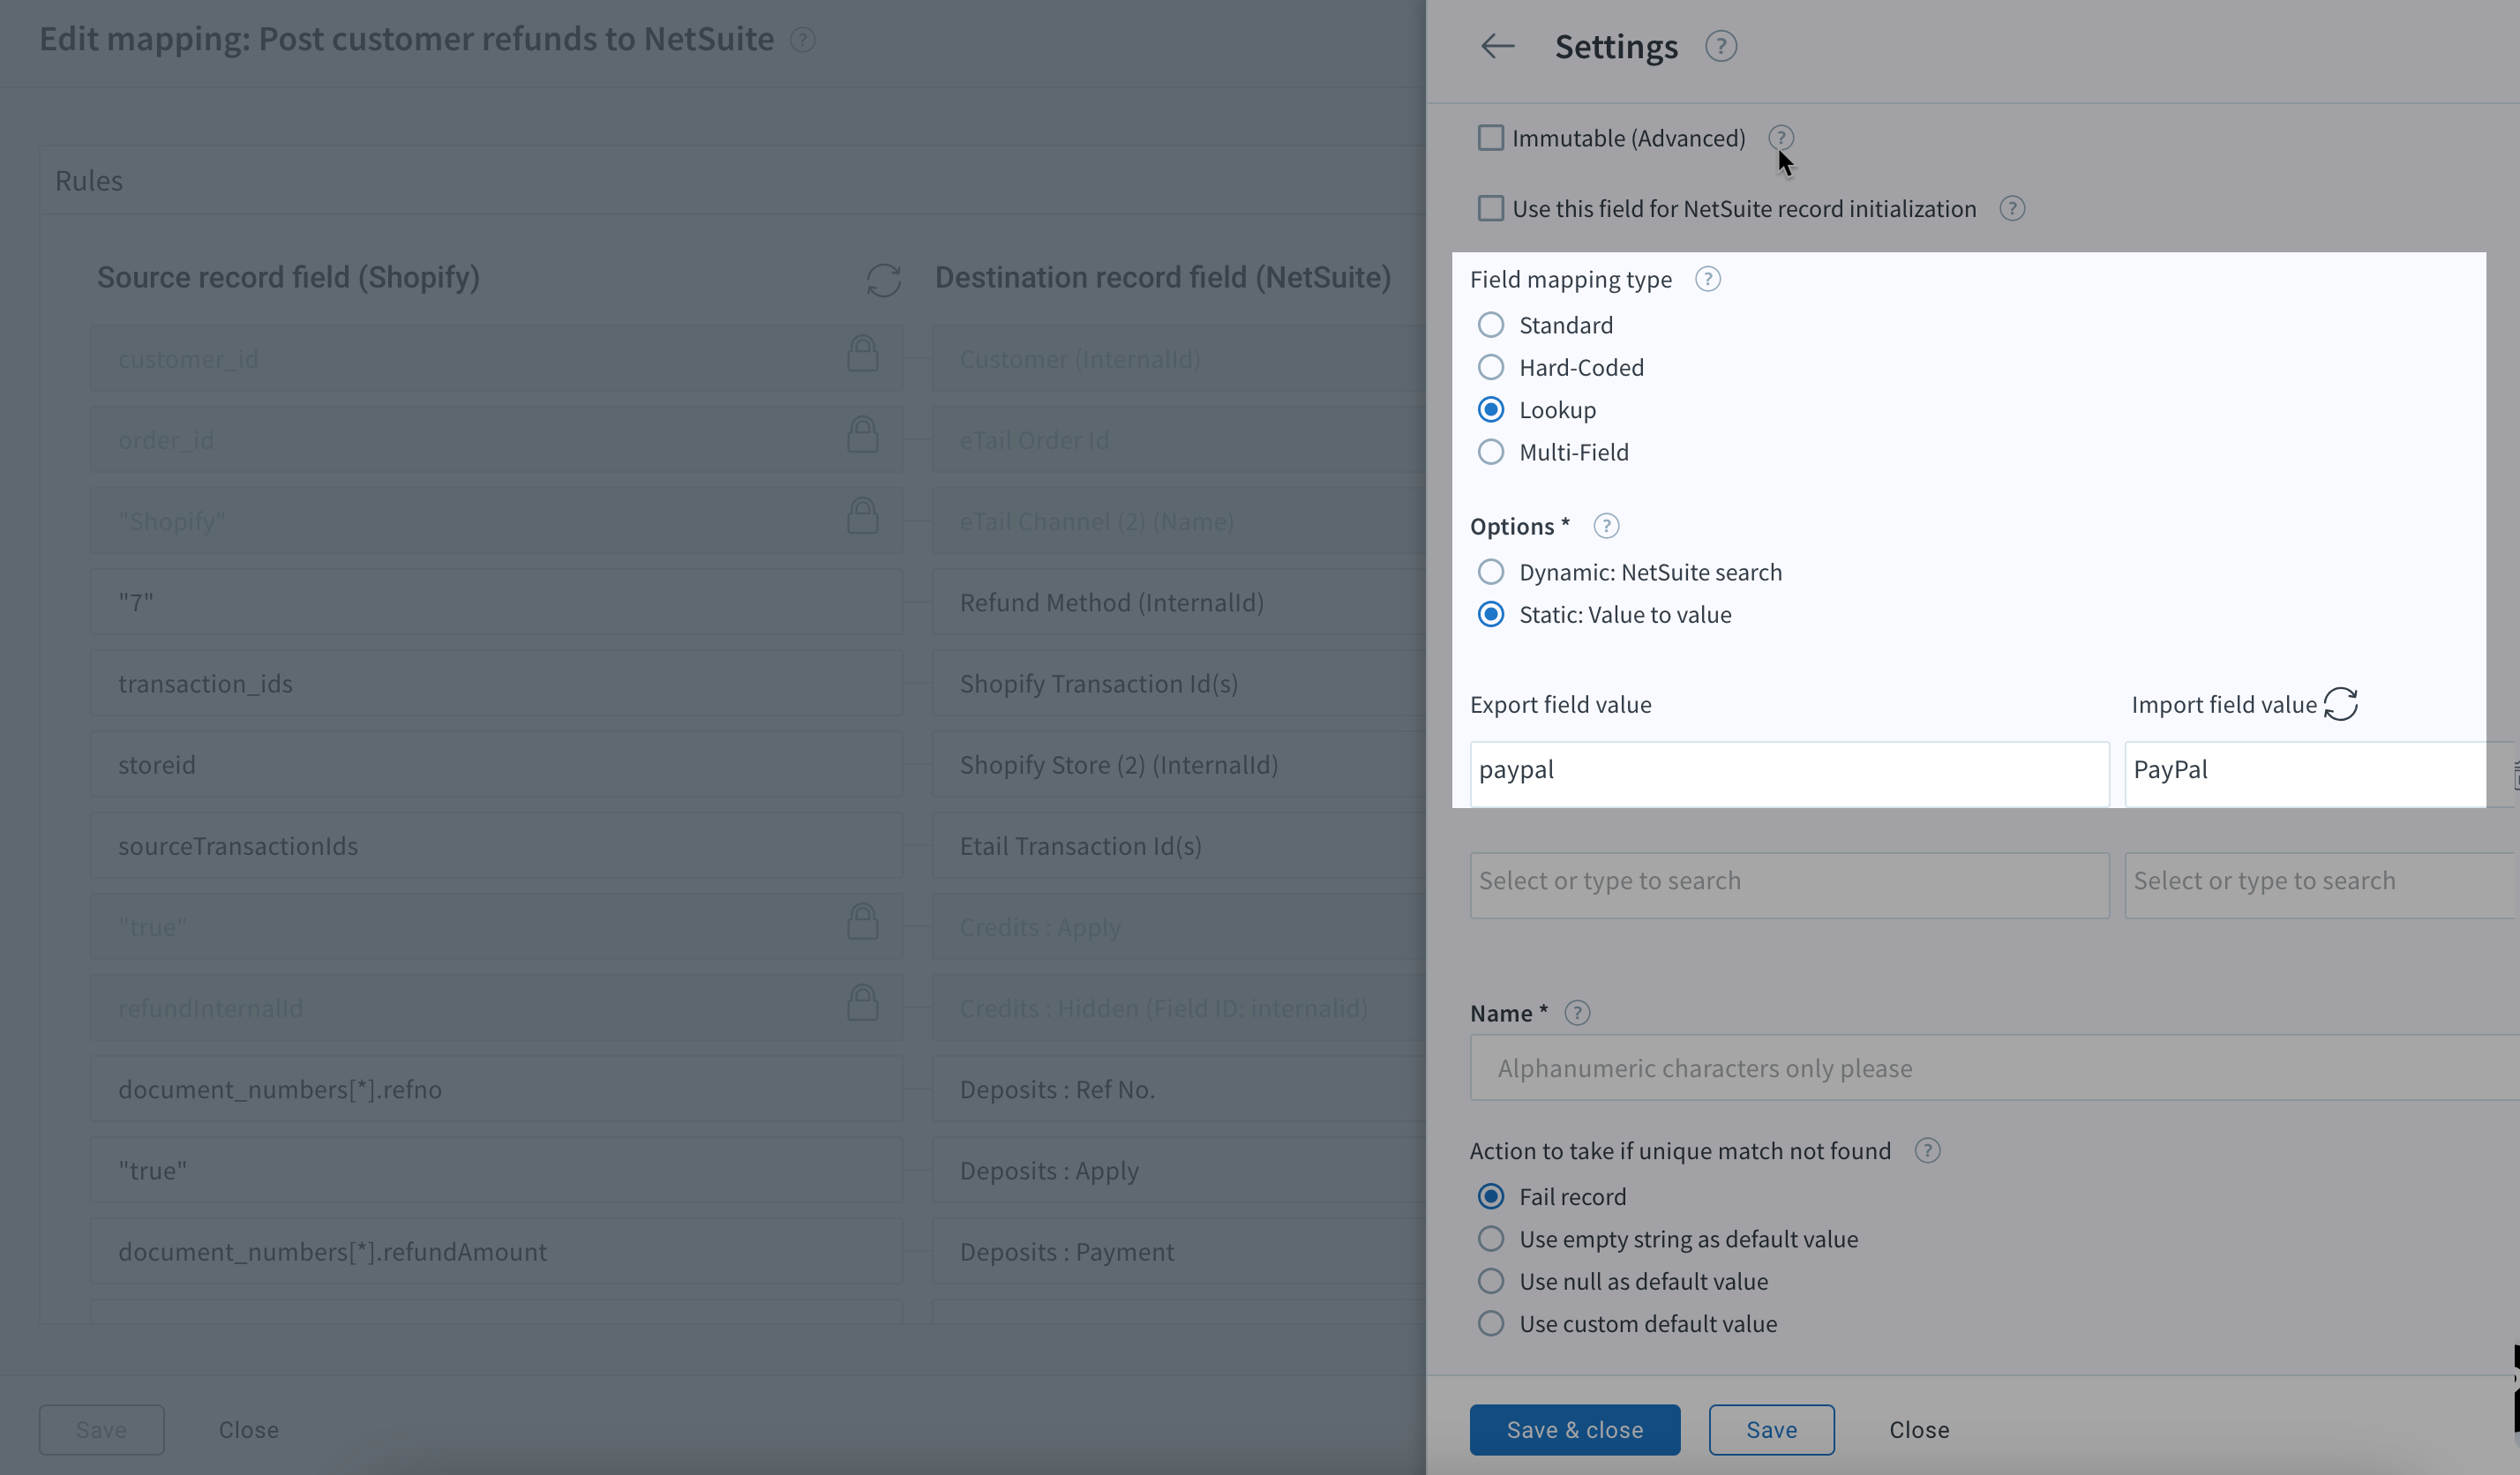Screen dimensions: 2520x1475
Task: Refresh destination record fields icon
Action: (883, 280)
